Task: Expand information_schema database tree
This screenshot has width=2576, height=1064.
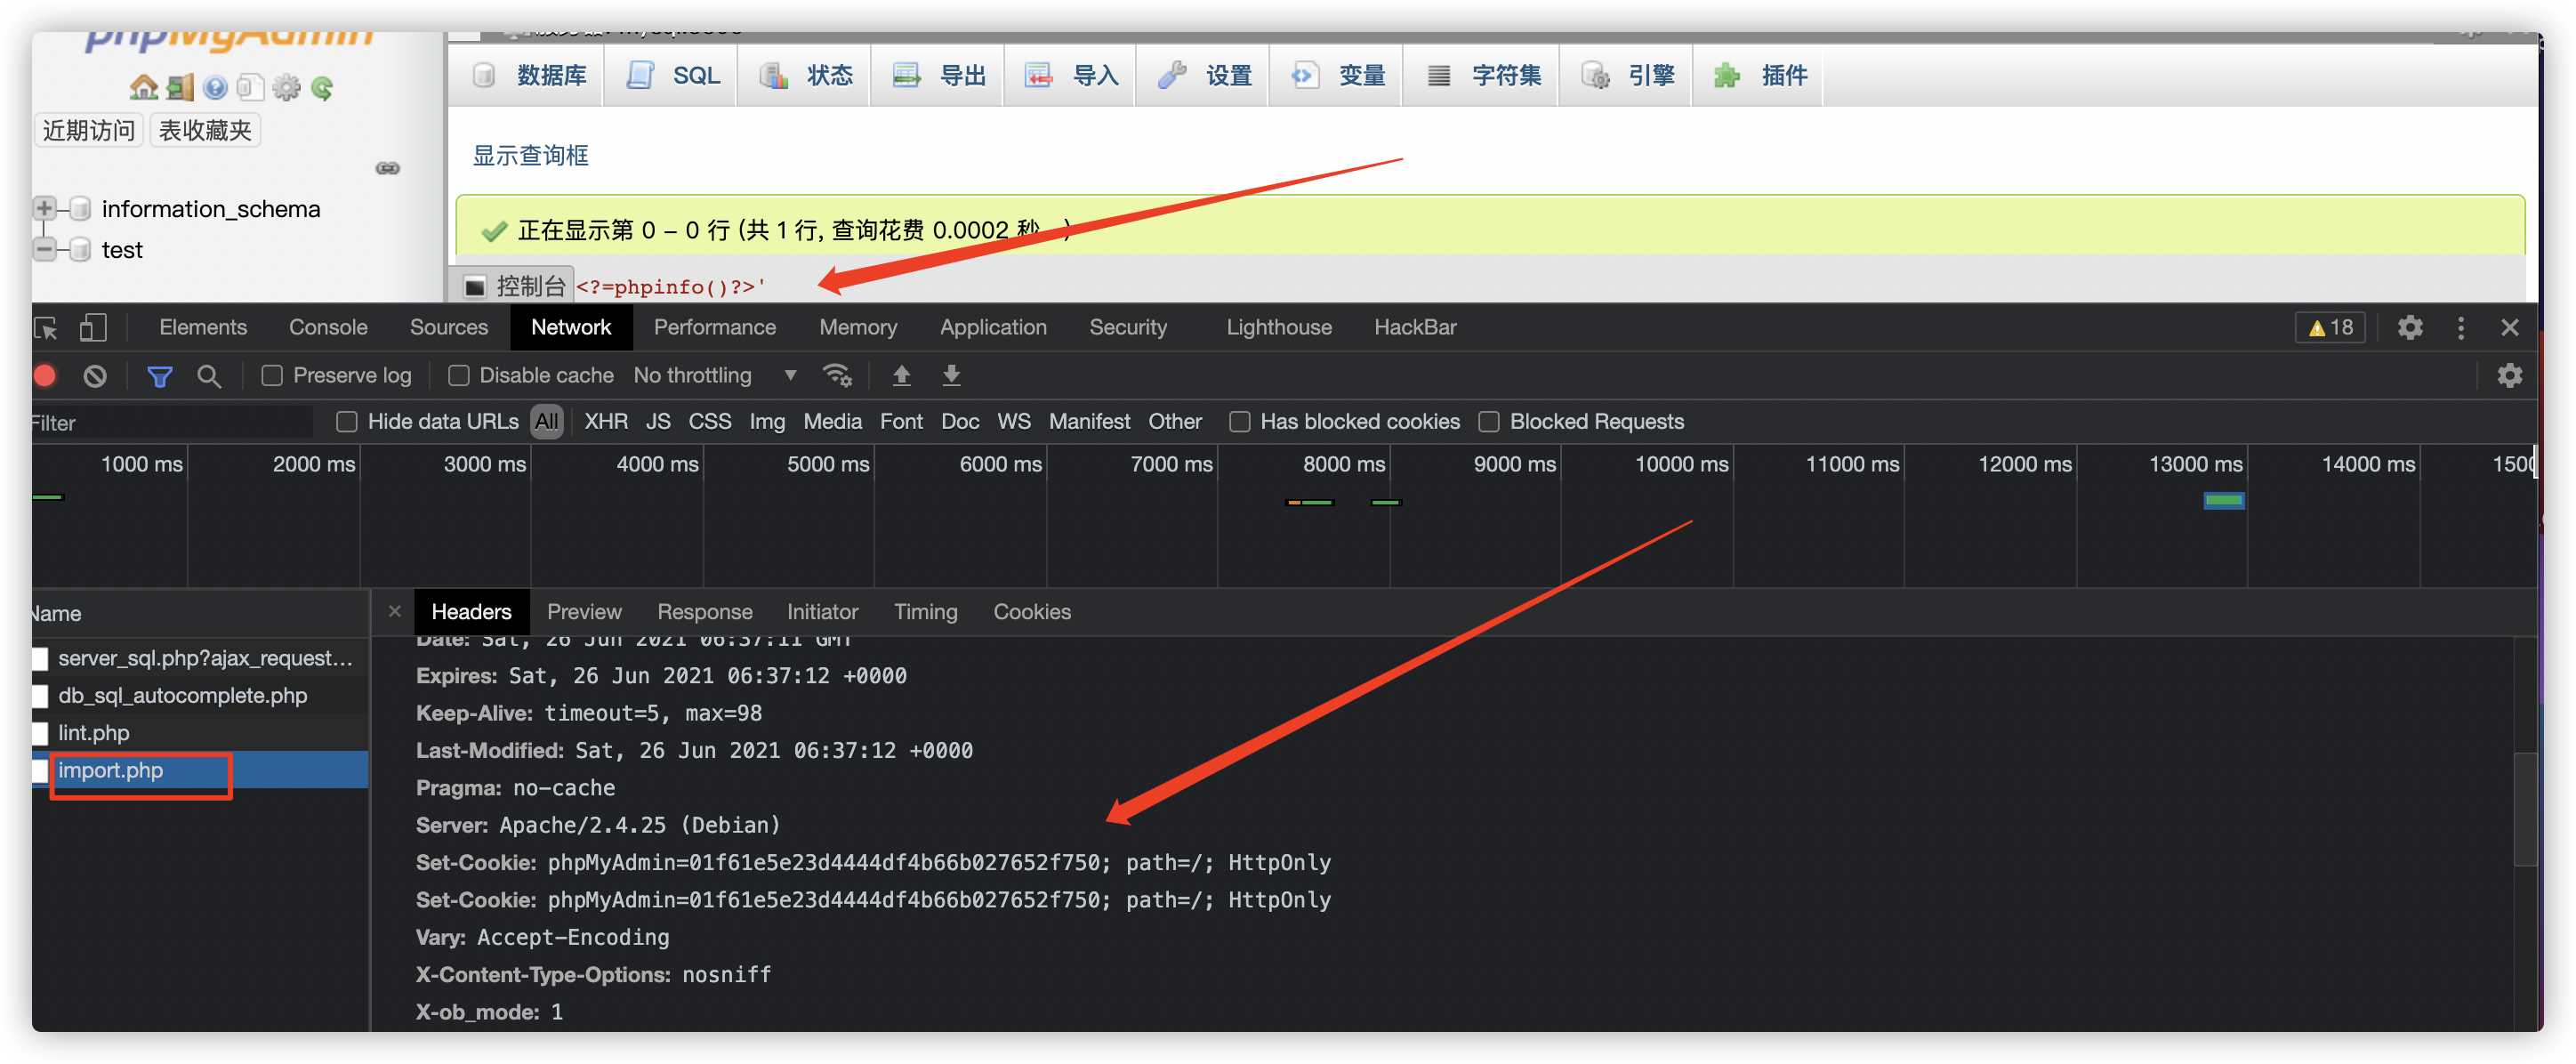Action: (x=45, y=209)
